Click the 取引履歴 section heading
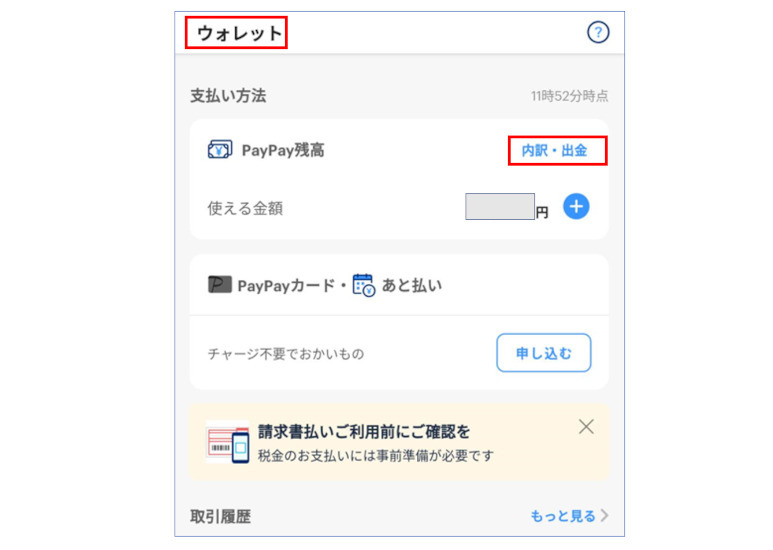Image resolution: width=773 pixels, height=550 pixels. 221,517
